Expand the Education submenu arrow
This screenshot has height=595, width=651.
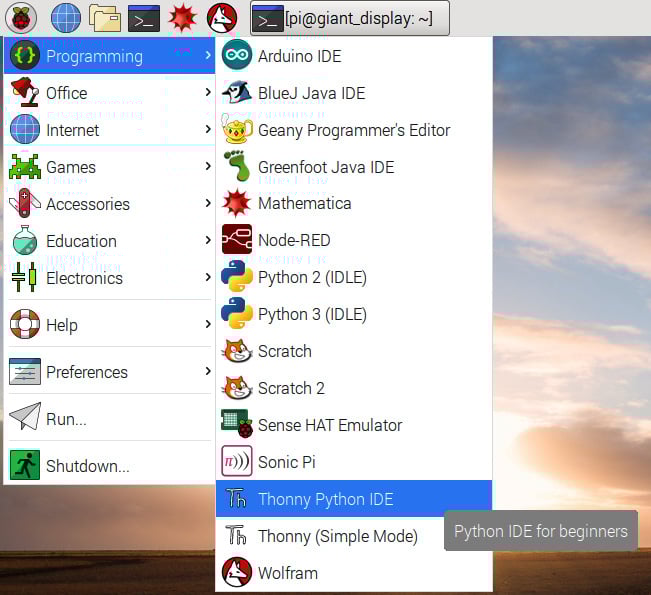(x=208, y=240)
